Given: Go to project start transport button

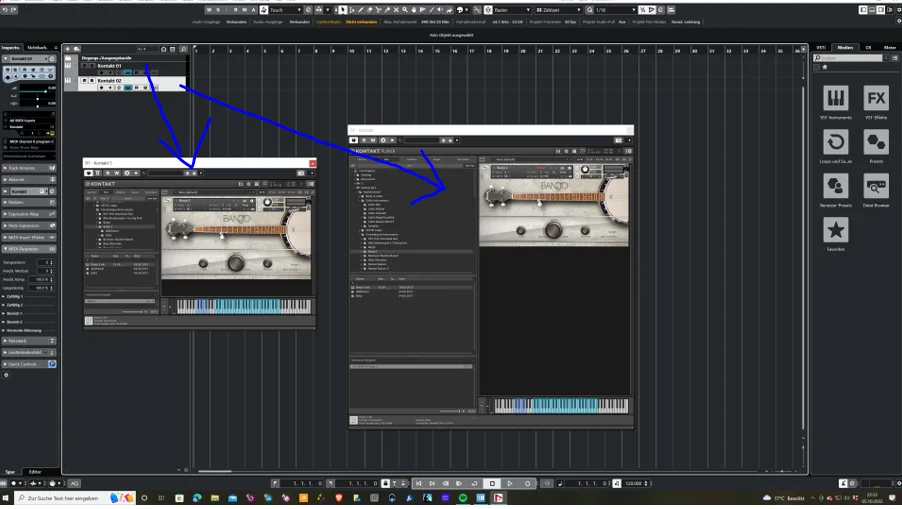Looking at the screenshot, I should pos(419,483).
